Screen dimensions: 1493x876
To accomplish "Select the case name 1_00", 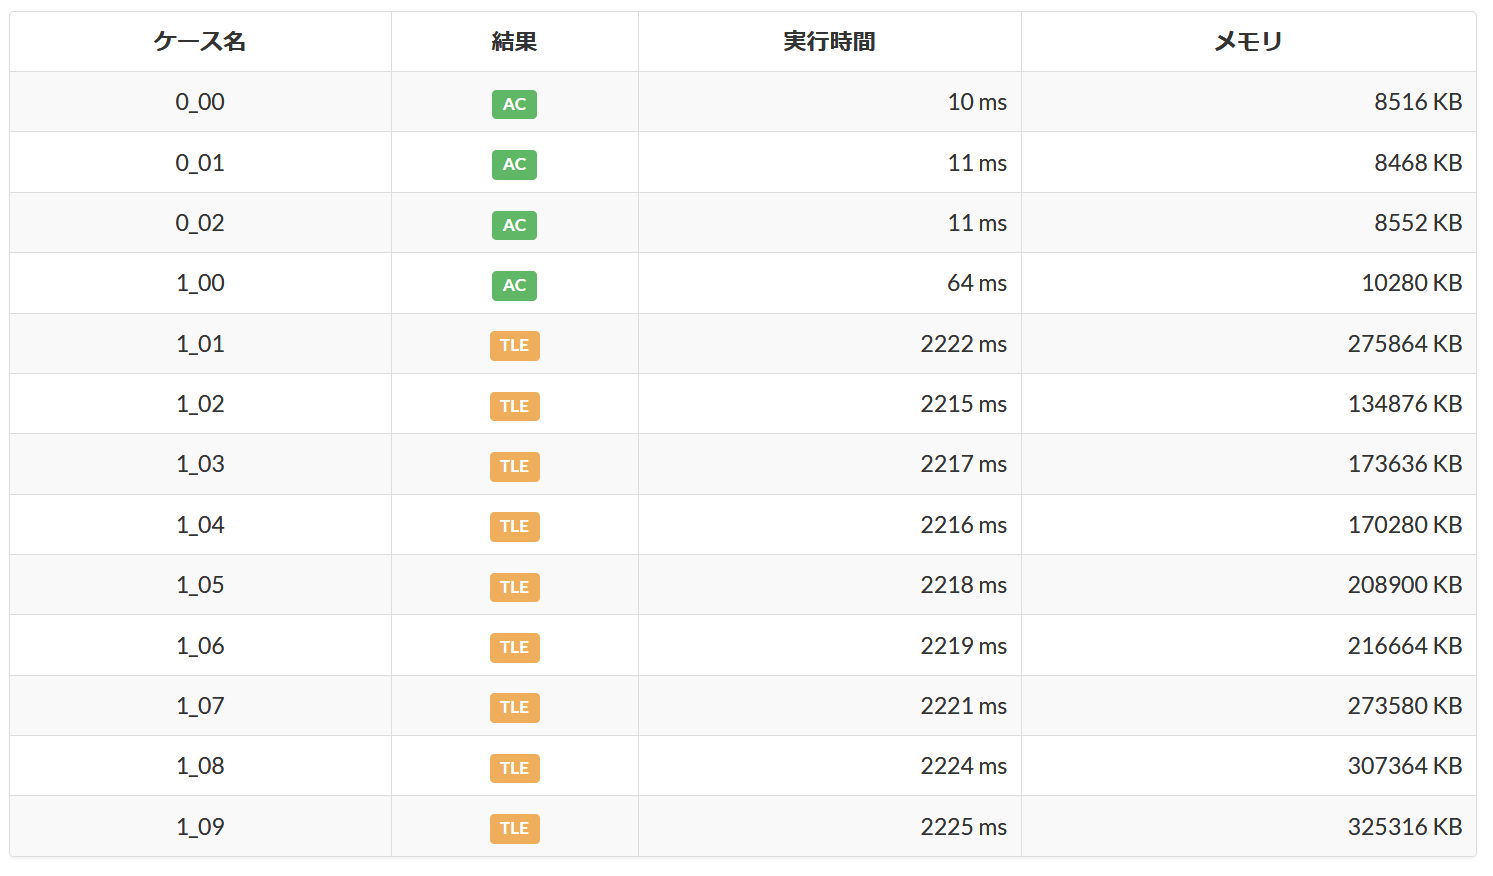I will [x=200, y=283].
